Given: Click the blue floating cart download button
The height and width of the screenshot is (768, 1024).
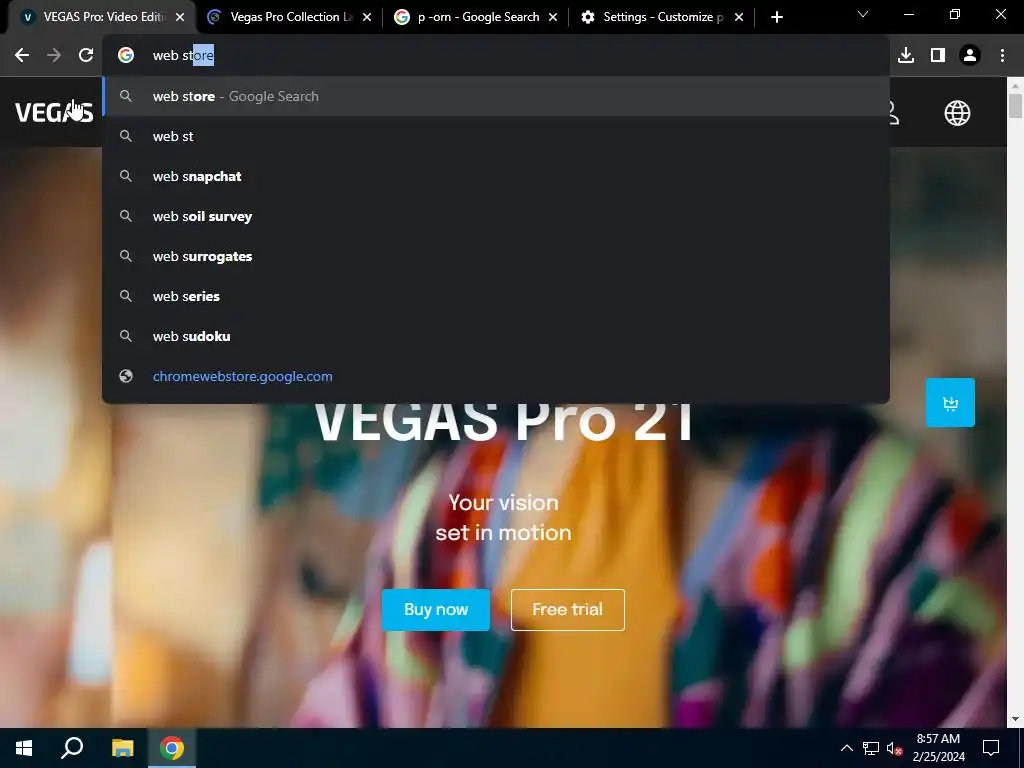Looking at the screenshot, I should pyautogui.click(x=950, y=402).
